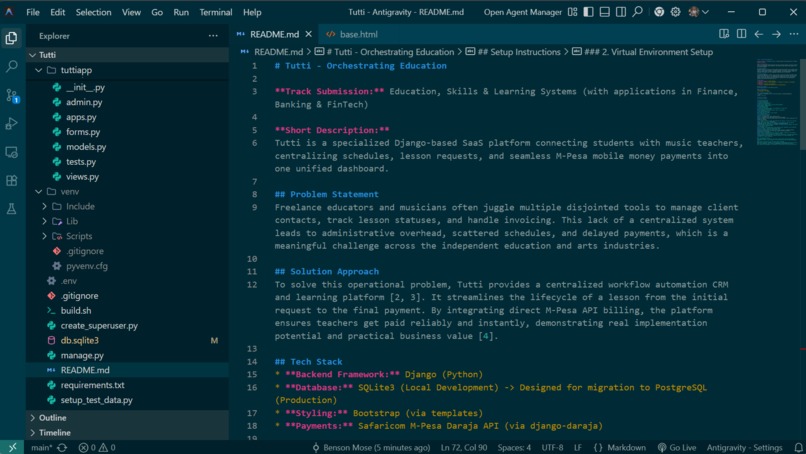Open requirements.txt file
Screen dimensions: 806x454
tap(127, 385)
